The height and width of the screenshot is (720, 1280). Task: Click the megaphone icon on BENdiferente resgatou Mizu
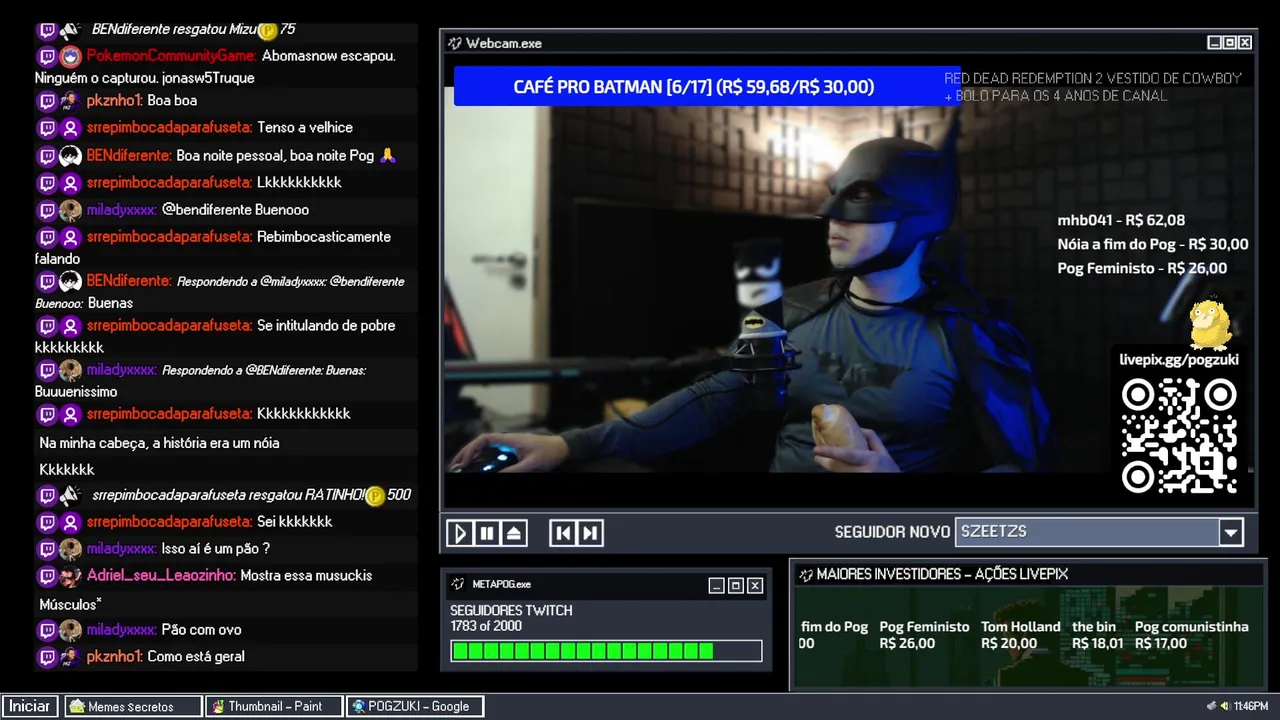click(x=70, y=30)
